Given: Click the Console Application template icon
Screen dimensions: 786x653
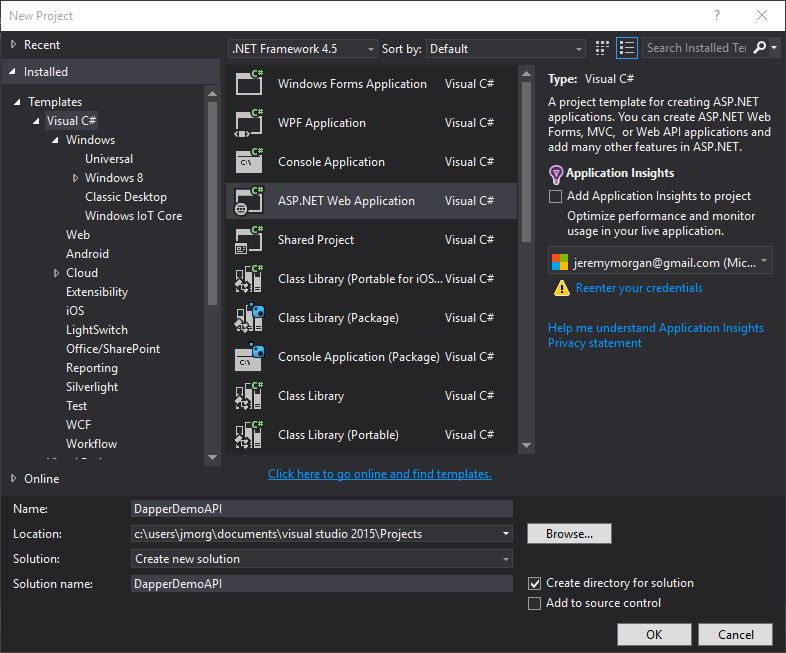Looking at the screenshot, I should (249, 161).
